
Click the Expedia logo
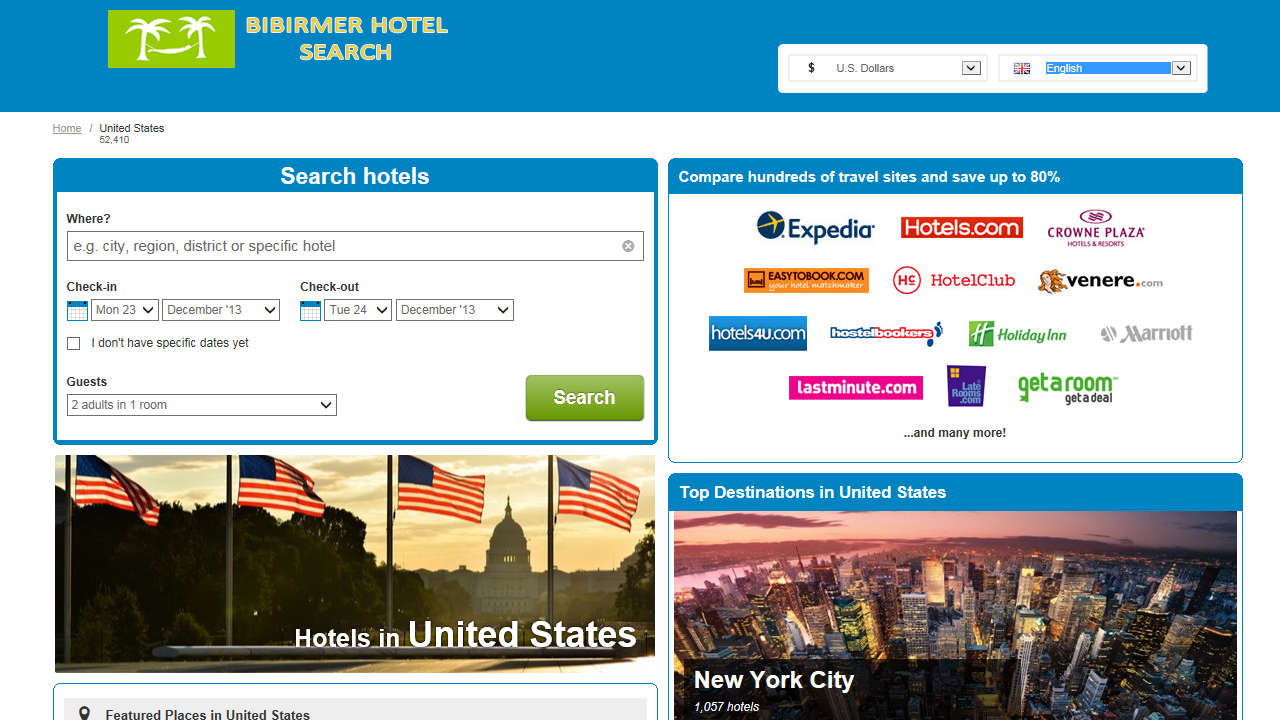click(816, 228)
